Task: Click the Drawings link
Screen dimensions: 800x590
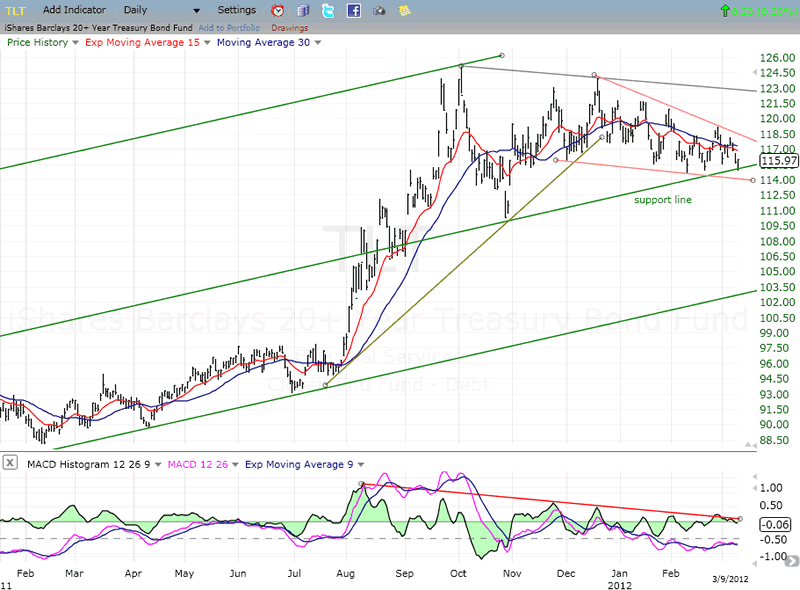Action: coord(290,28)
